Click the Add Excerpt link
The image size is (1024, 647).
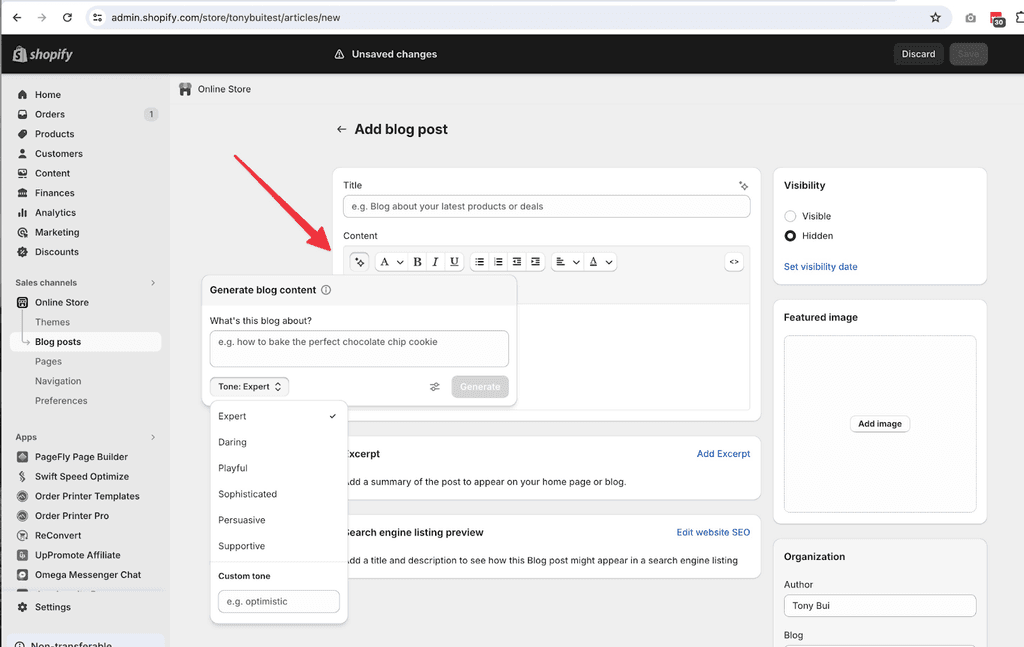[723, 454]
